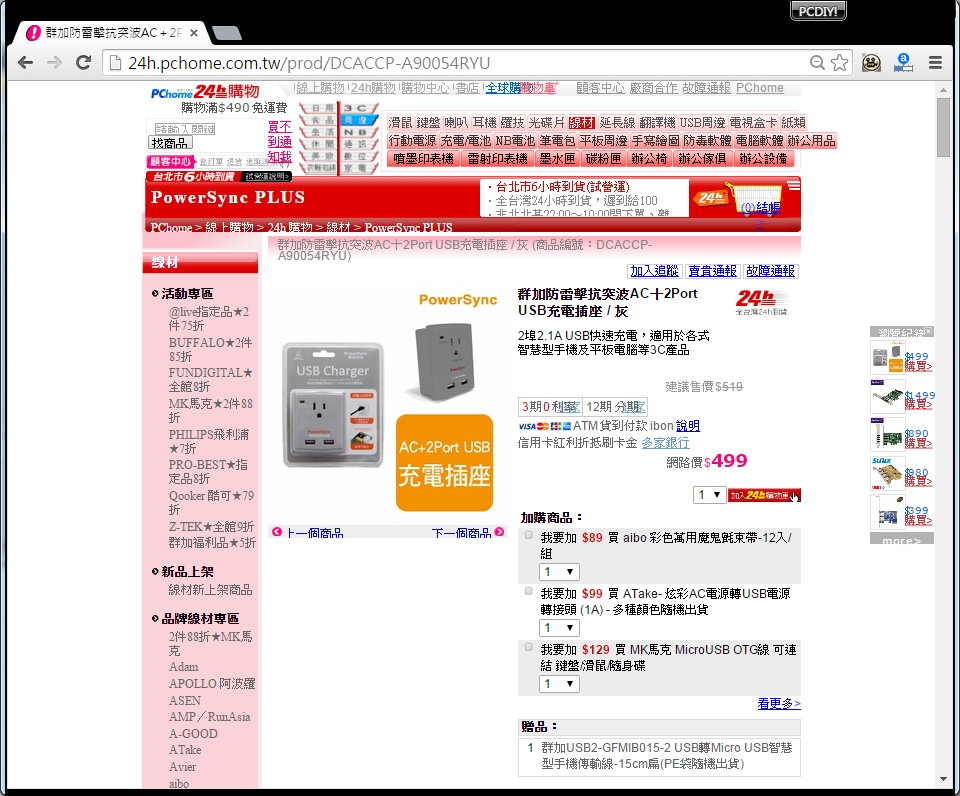
Task: Click the 線材新上架商品 sidebar link
Action: (211, 590)
